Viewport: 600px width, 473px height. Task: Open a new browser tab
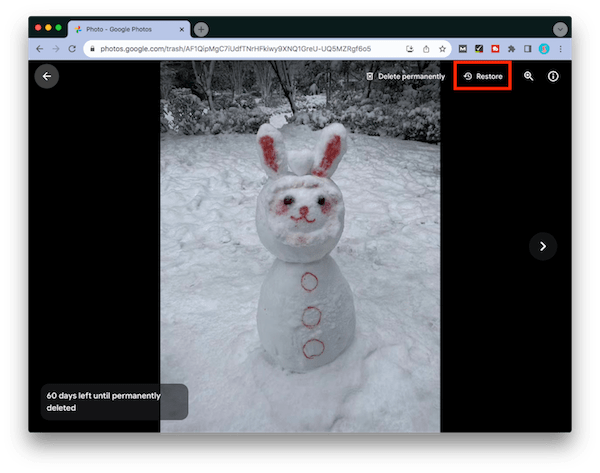pyautogui.click(x=201, y=29)
